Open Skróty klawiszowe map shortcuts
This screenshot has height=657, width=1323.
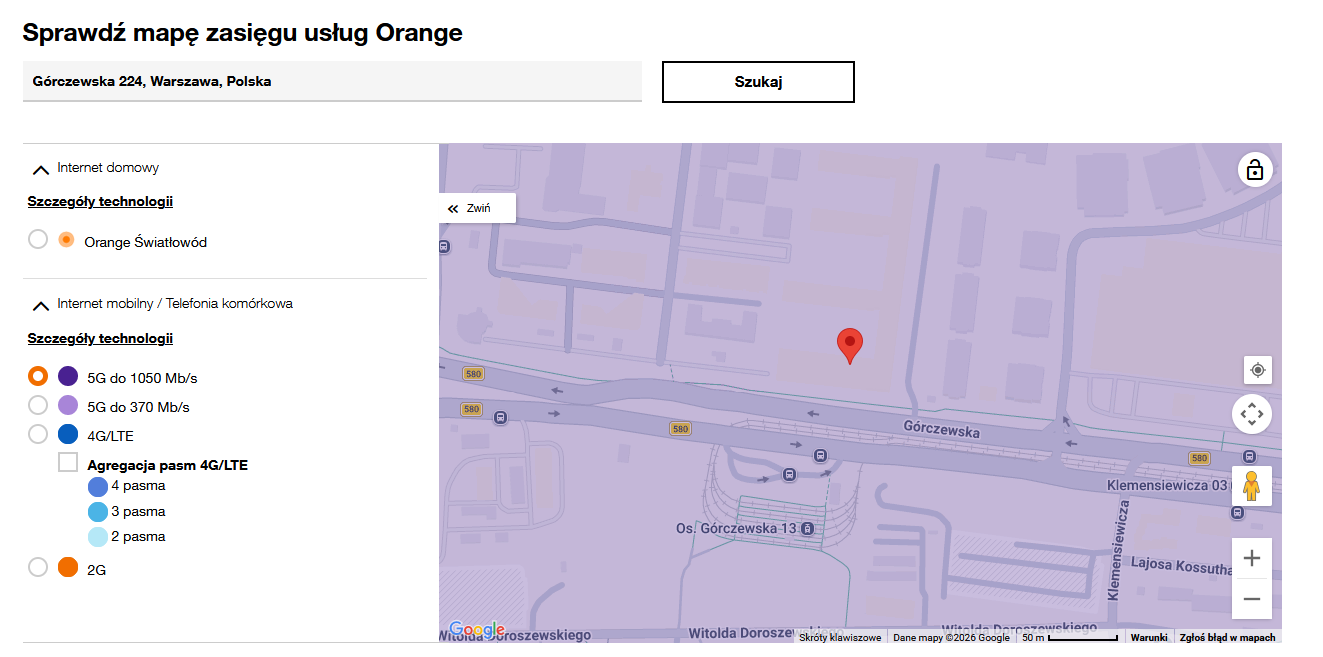click(840, 637)
